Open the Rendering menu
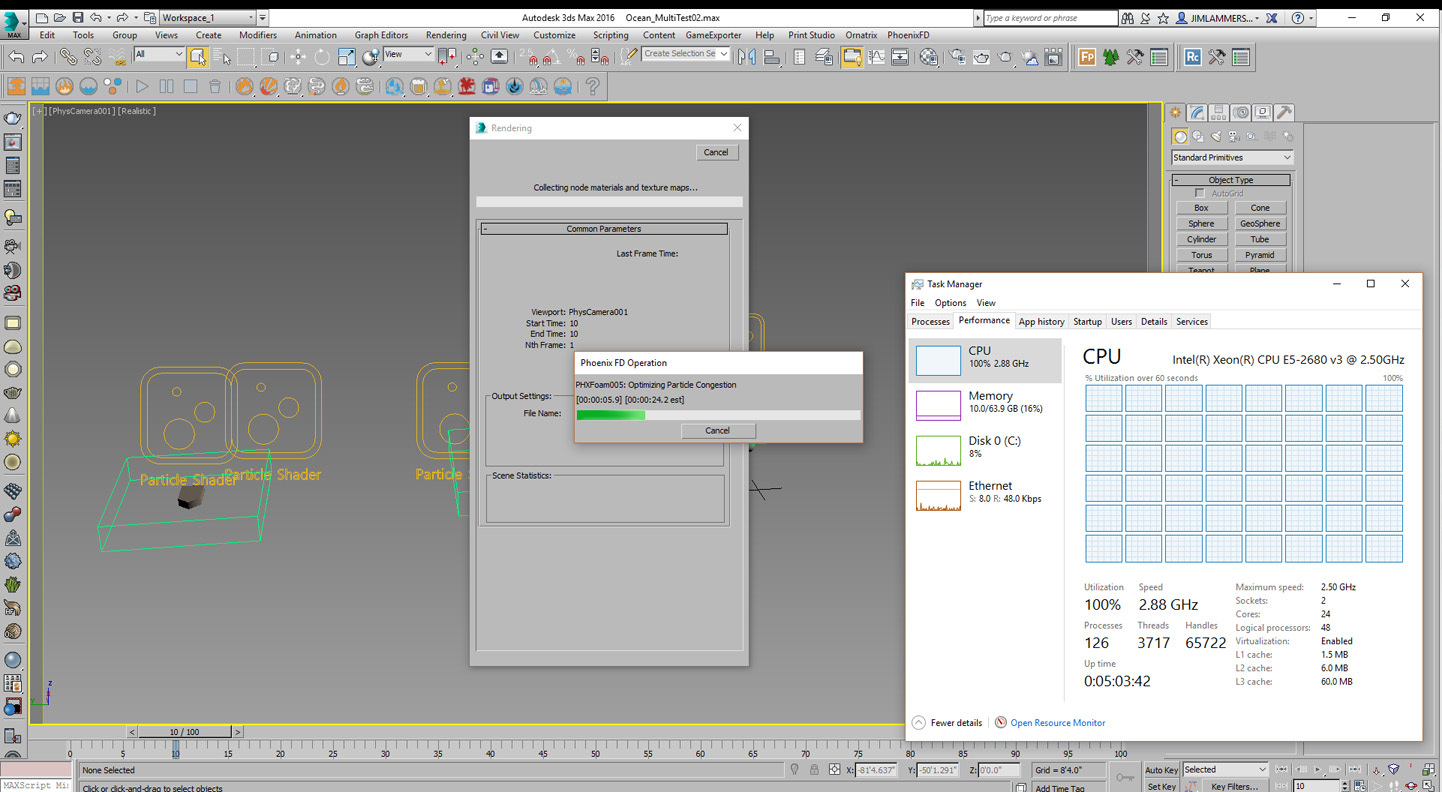Screen dimensions: 1442x792 pyautogui.click(x=446, y=35)
